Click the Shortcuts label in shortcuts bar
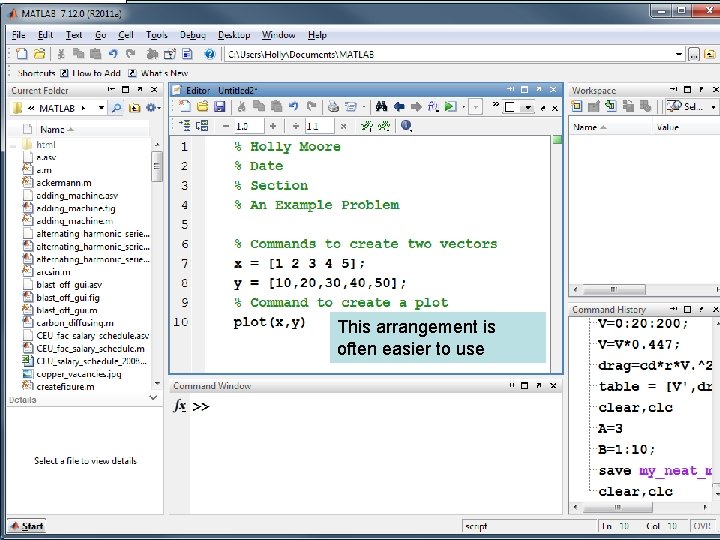 (x=36, y=73)
